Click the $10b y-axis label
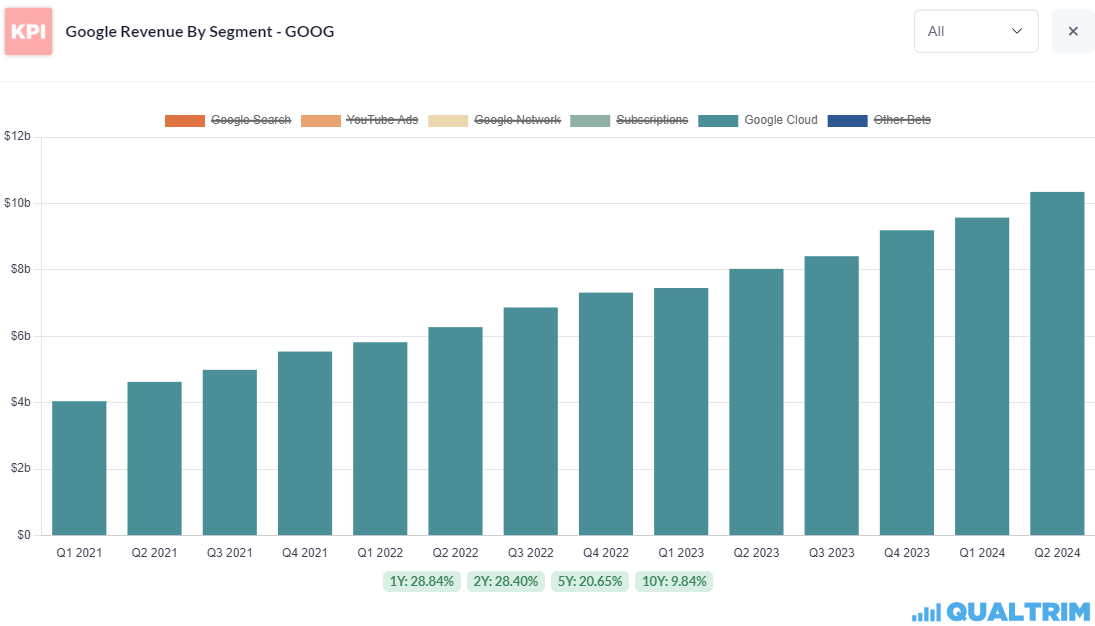Screen dimensions: 1095x626 [18, 203]
